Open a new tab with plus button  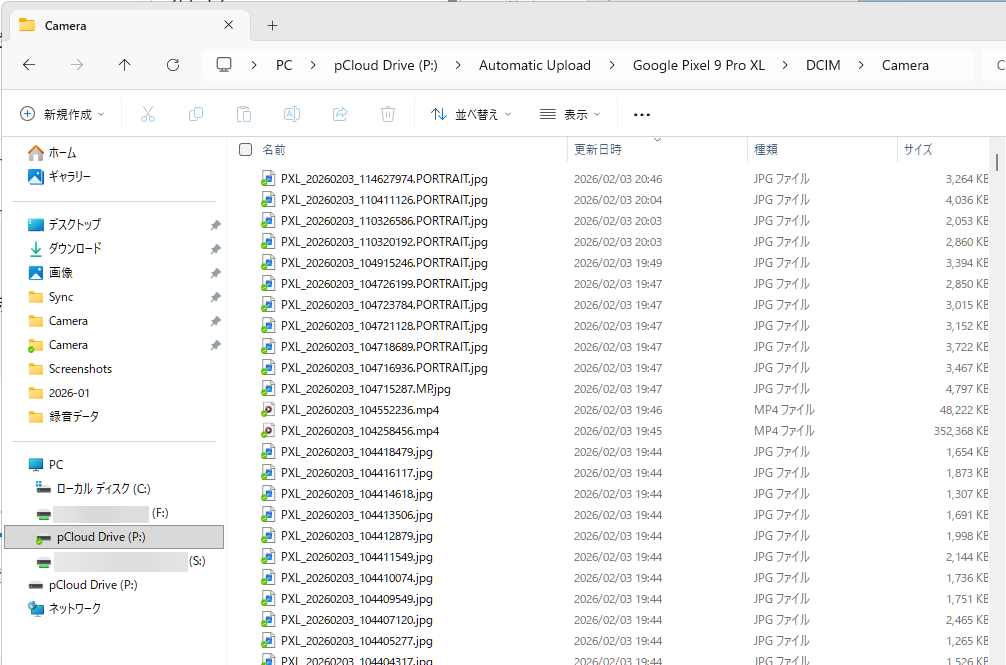point(273,26)
